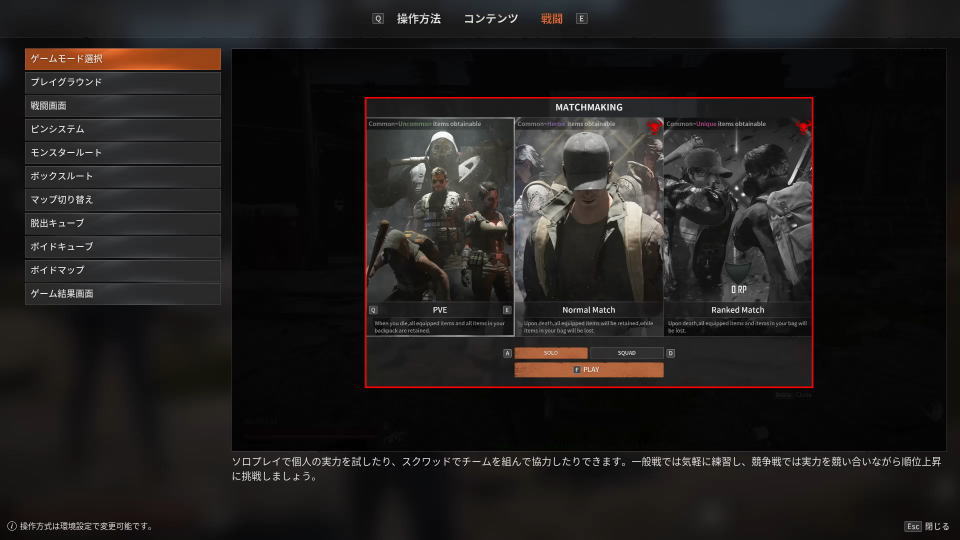
Task: Click the E key icon beside 戦闘
Action: (x=582, y=19)
